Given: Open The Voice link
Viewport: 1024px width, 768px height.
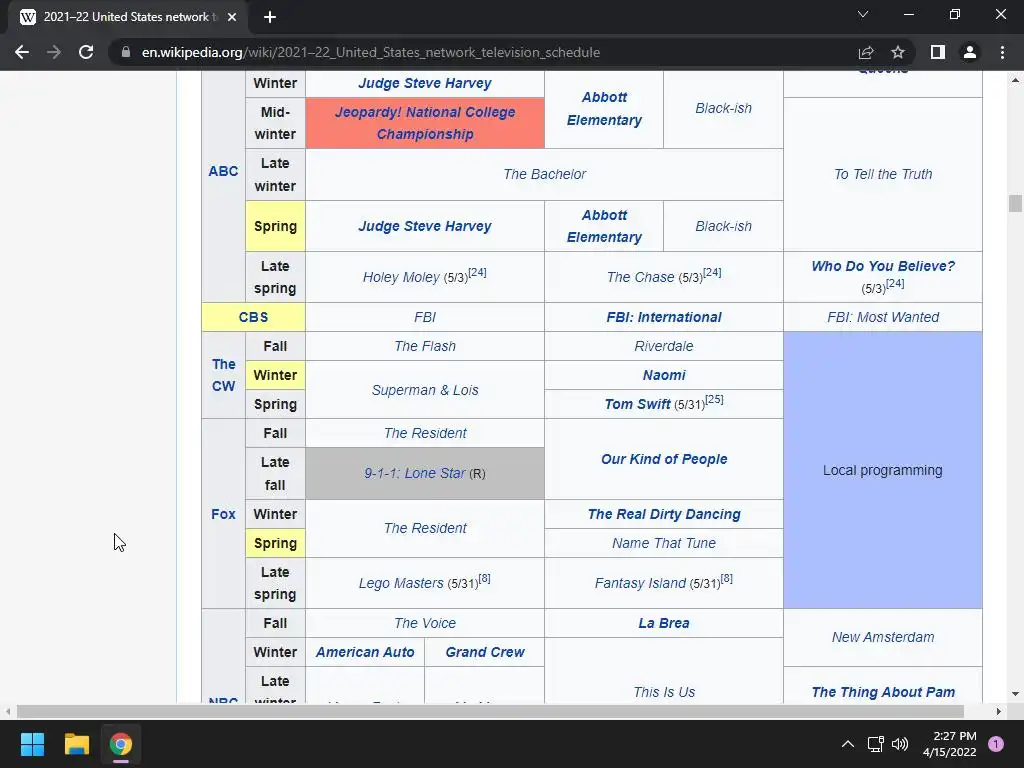Looking at the screenshot, I should [424, 623].
